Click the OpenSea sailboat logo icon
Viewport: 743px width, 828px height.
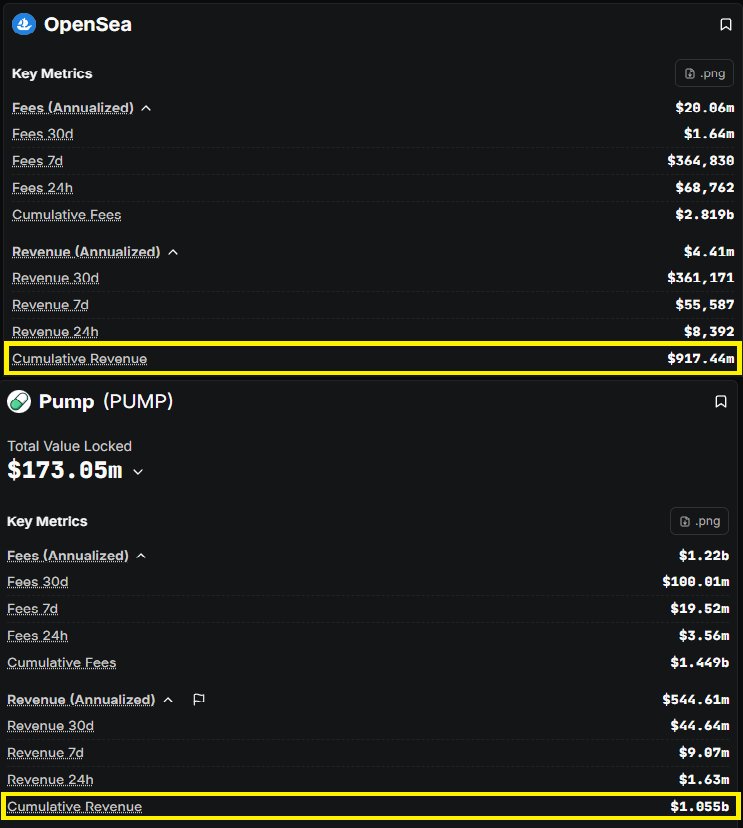(x=24, y=25)
